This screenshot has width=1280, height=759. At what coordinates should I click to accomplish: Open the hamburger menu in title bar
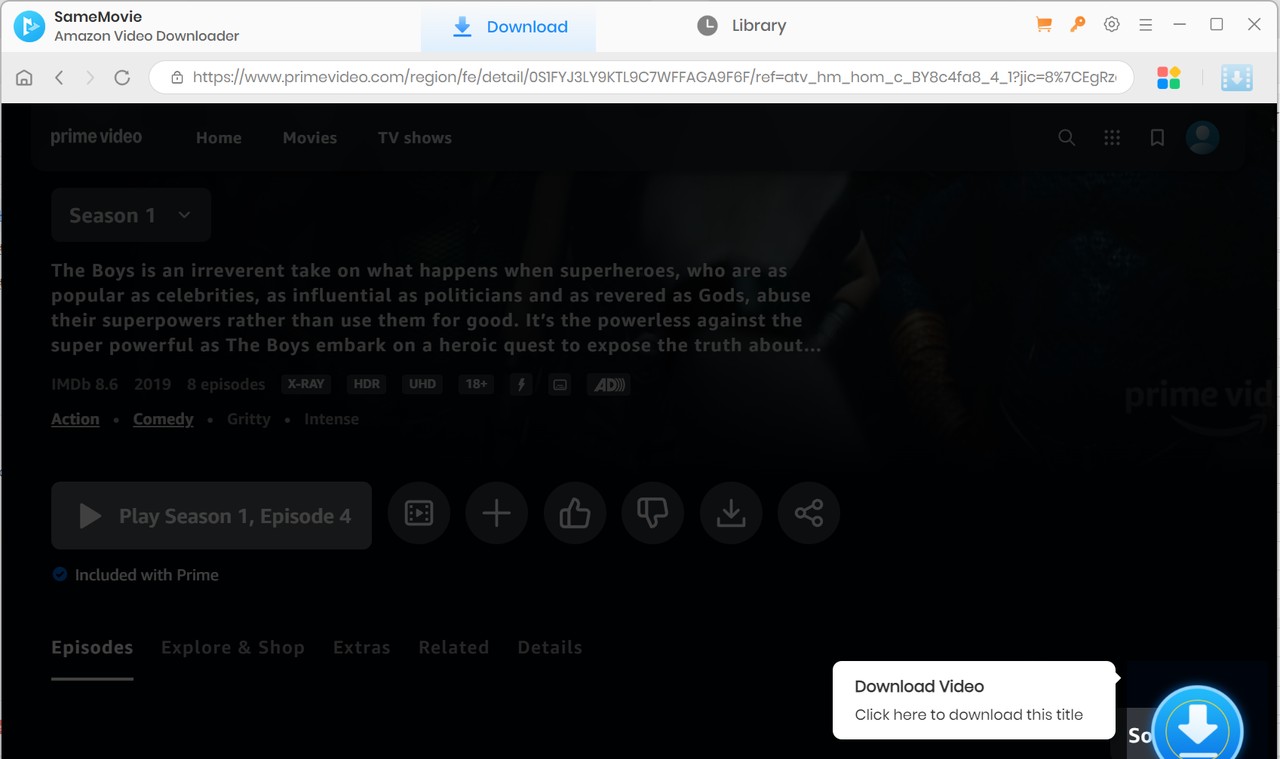[1146, 25]
